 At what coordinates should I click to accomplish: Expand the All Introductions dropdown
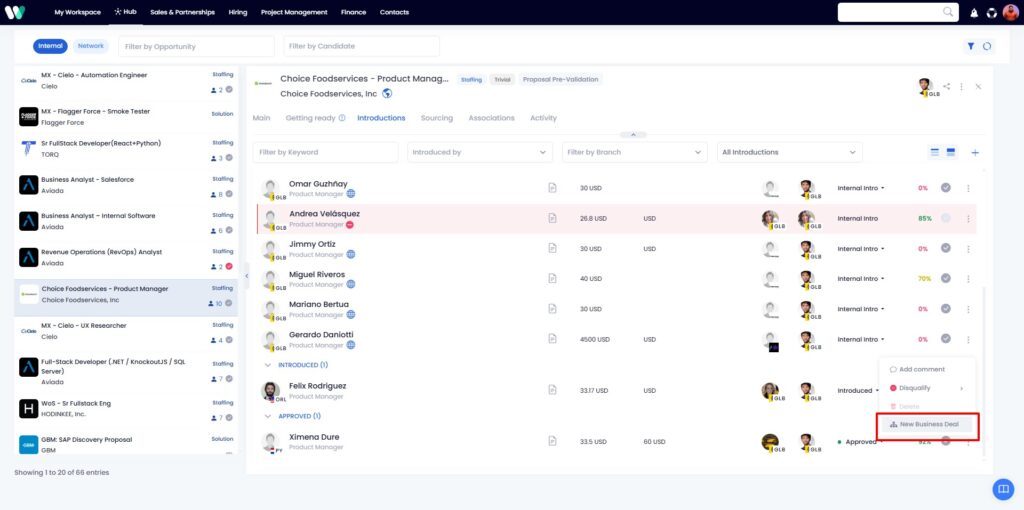(x=790, y=152)
